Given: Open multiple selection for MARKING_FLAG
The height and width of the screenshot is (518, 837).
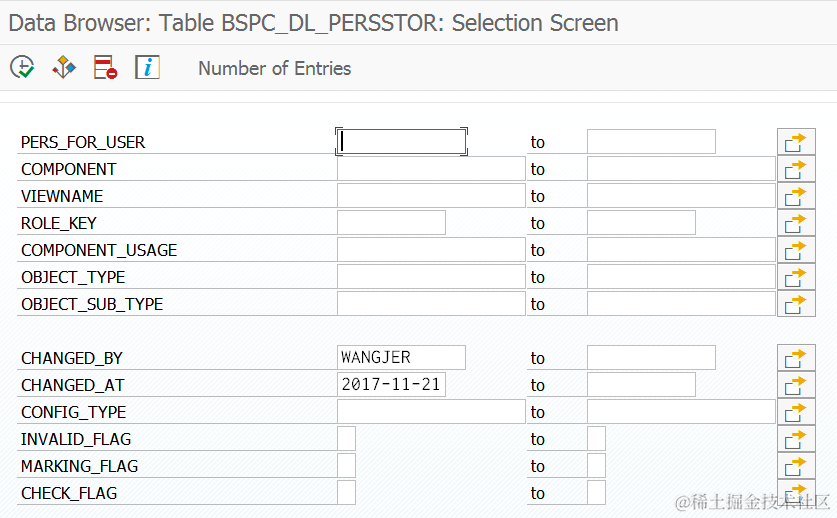Looking at the screenshot, I should [x=796, y=466].
